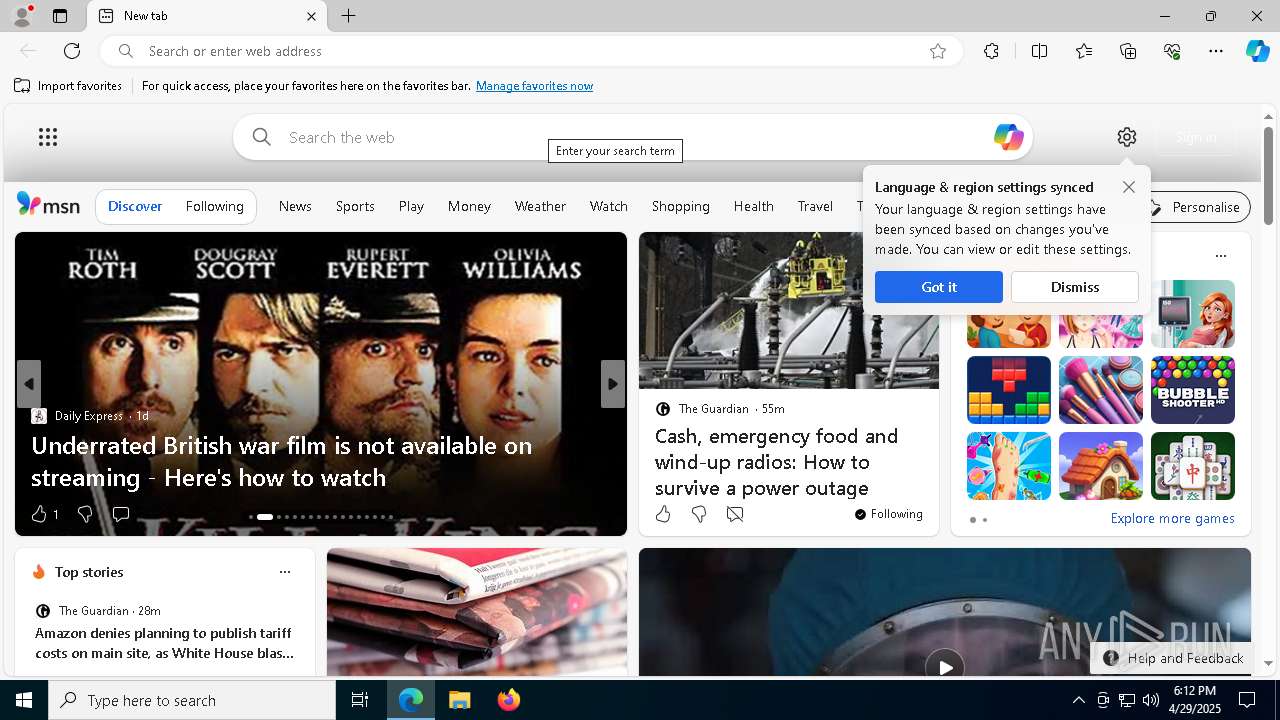This screenshot has height=720, width=1280.
Task: Open the msn logo home link
Action: click(48, 205)
